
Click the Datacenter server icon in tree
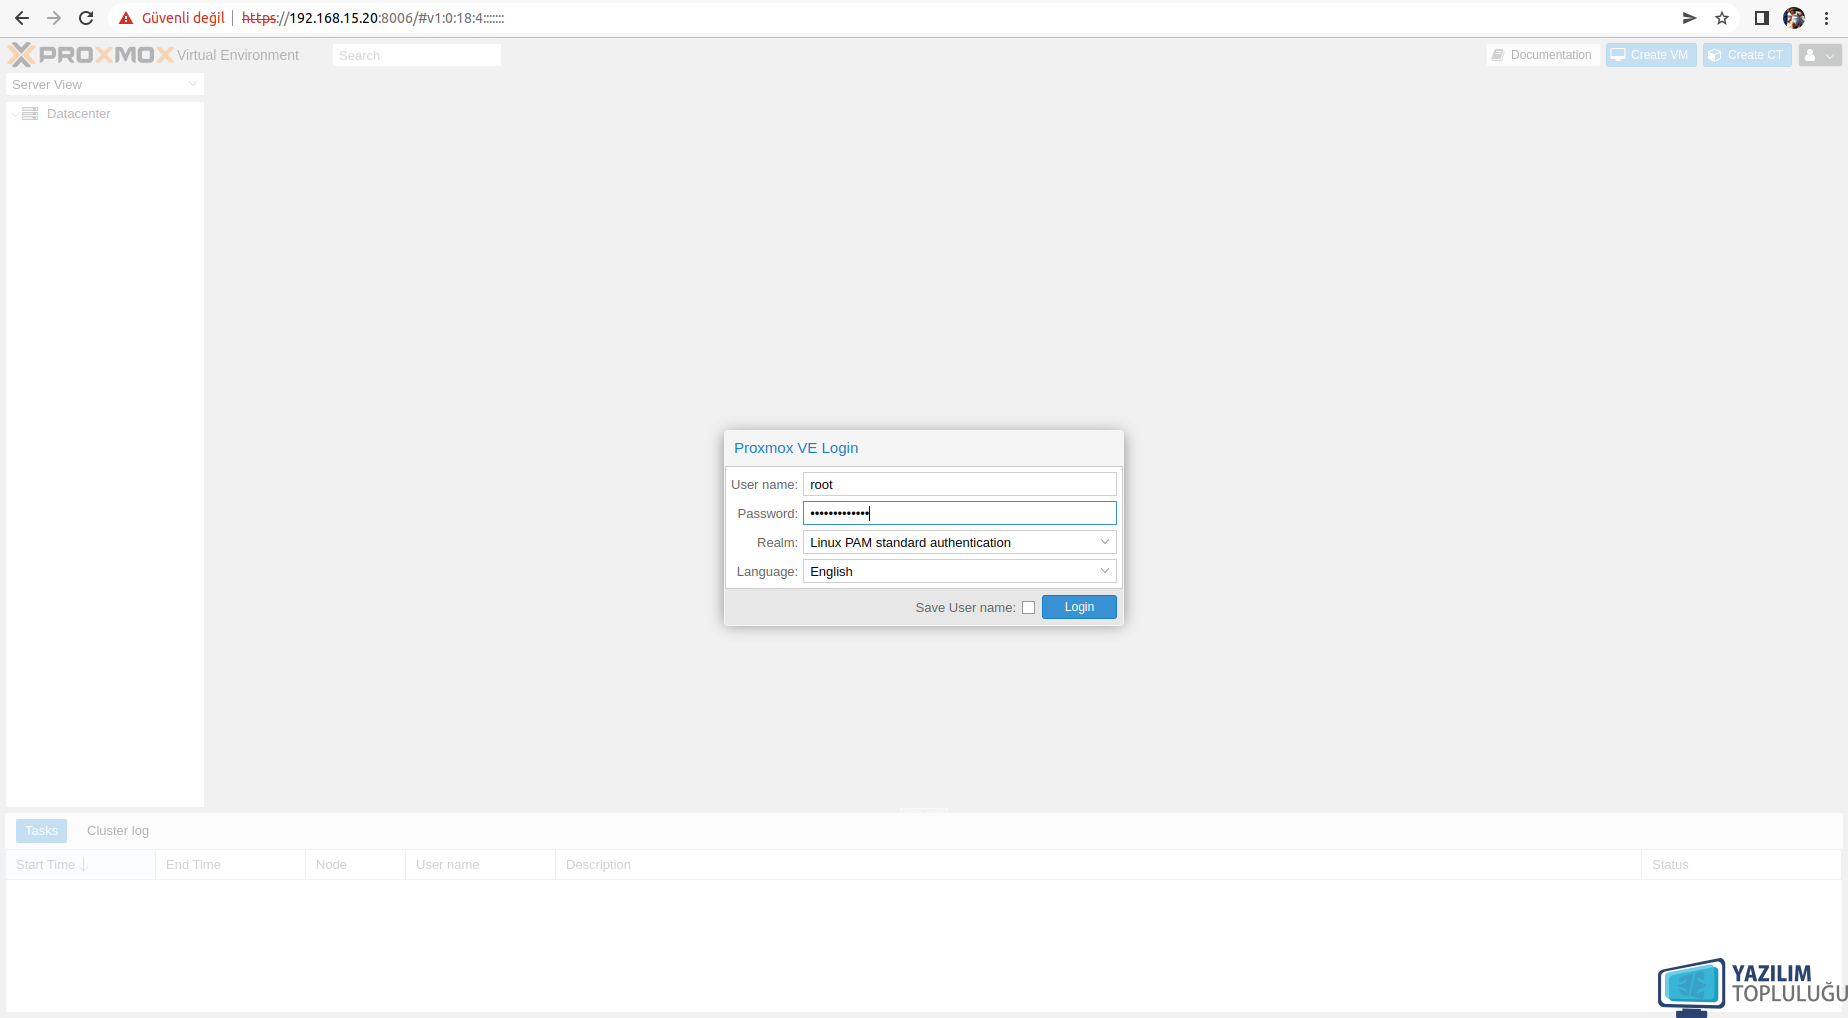(x=30, y=114)
